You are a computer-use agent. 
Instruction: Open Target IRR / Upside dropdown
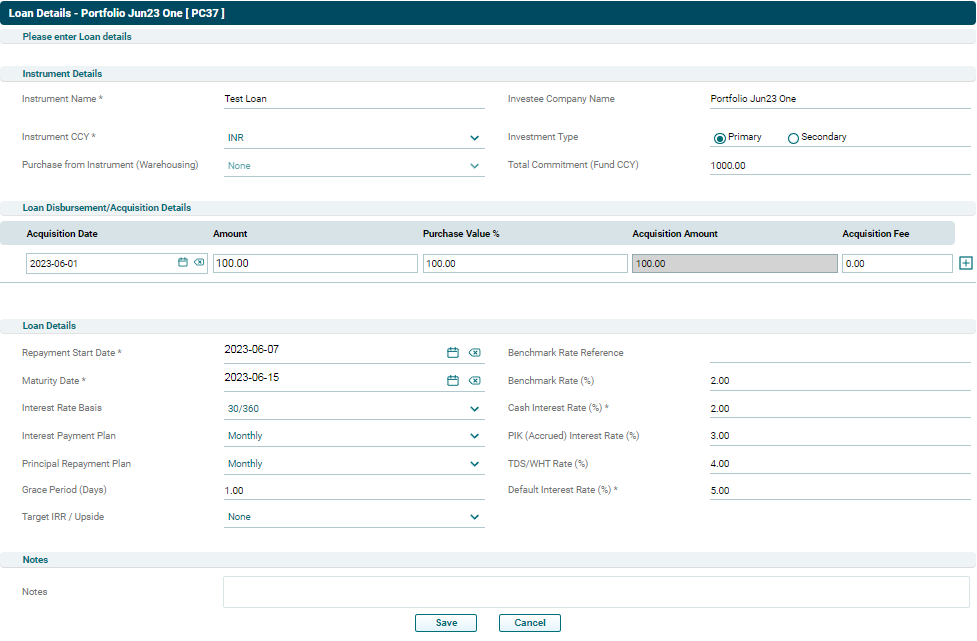(474, 517)
